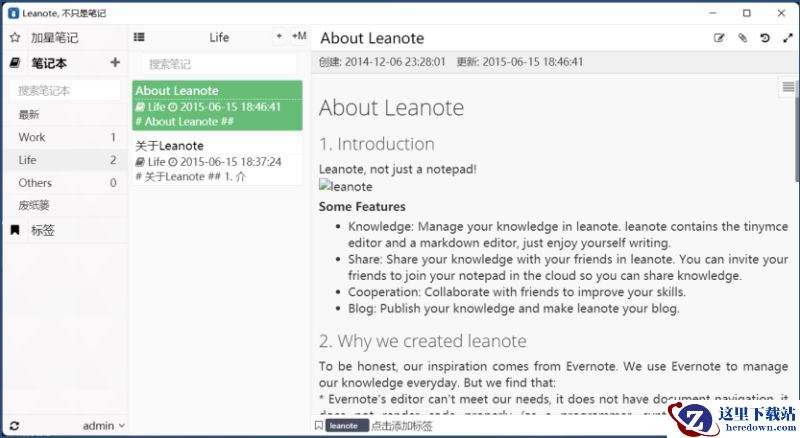The width and height of the screenshot is (800, 438).
Task: Click 点击添加标签 to add a tag
Action: tap(402, 426)
